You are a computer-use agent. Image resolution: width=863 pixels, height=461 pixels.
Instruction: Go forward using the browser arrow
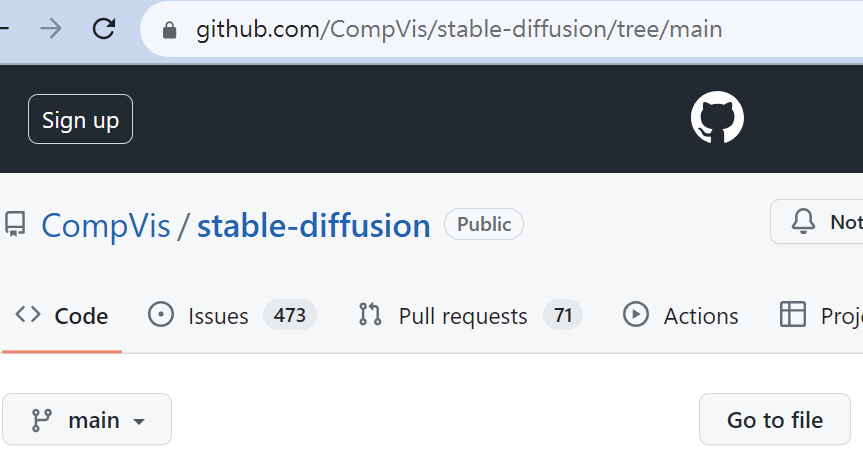[x=50, y=29]
